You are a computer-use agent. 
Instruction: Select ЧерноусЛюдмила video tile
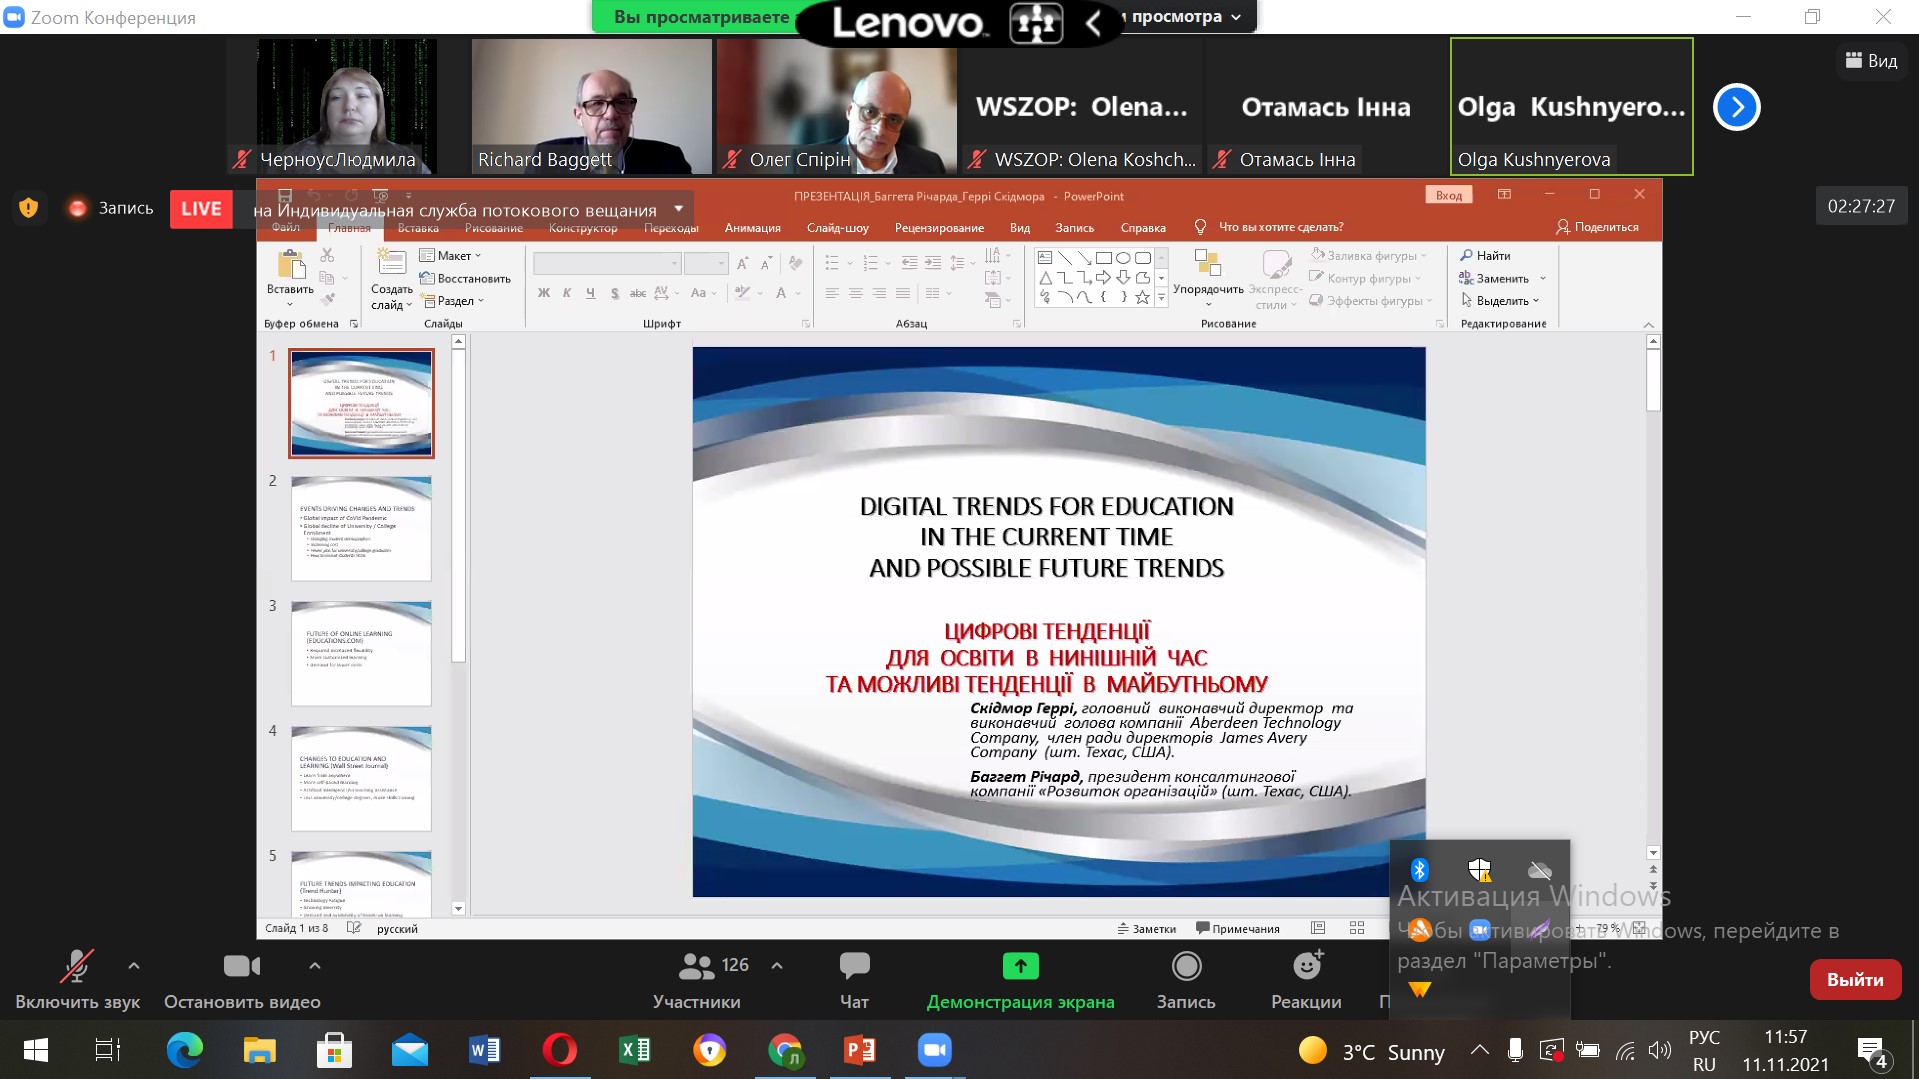pos(347,106)
